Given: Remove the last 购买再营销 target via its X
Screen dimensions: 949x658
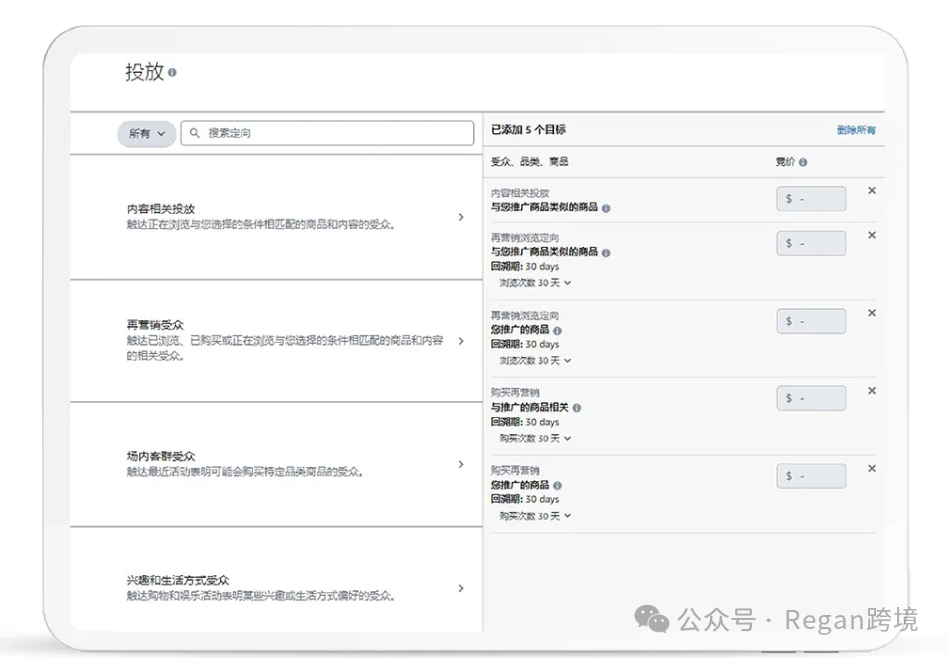Looking at the screenshot, I should [871, 470].
